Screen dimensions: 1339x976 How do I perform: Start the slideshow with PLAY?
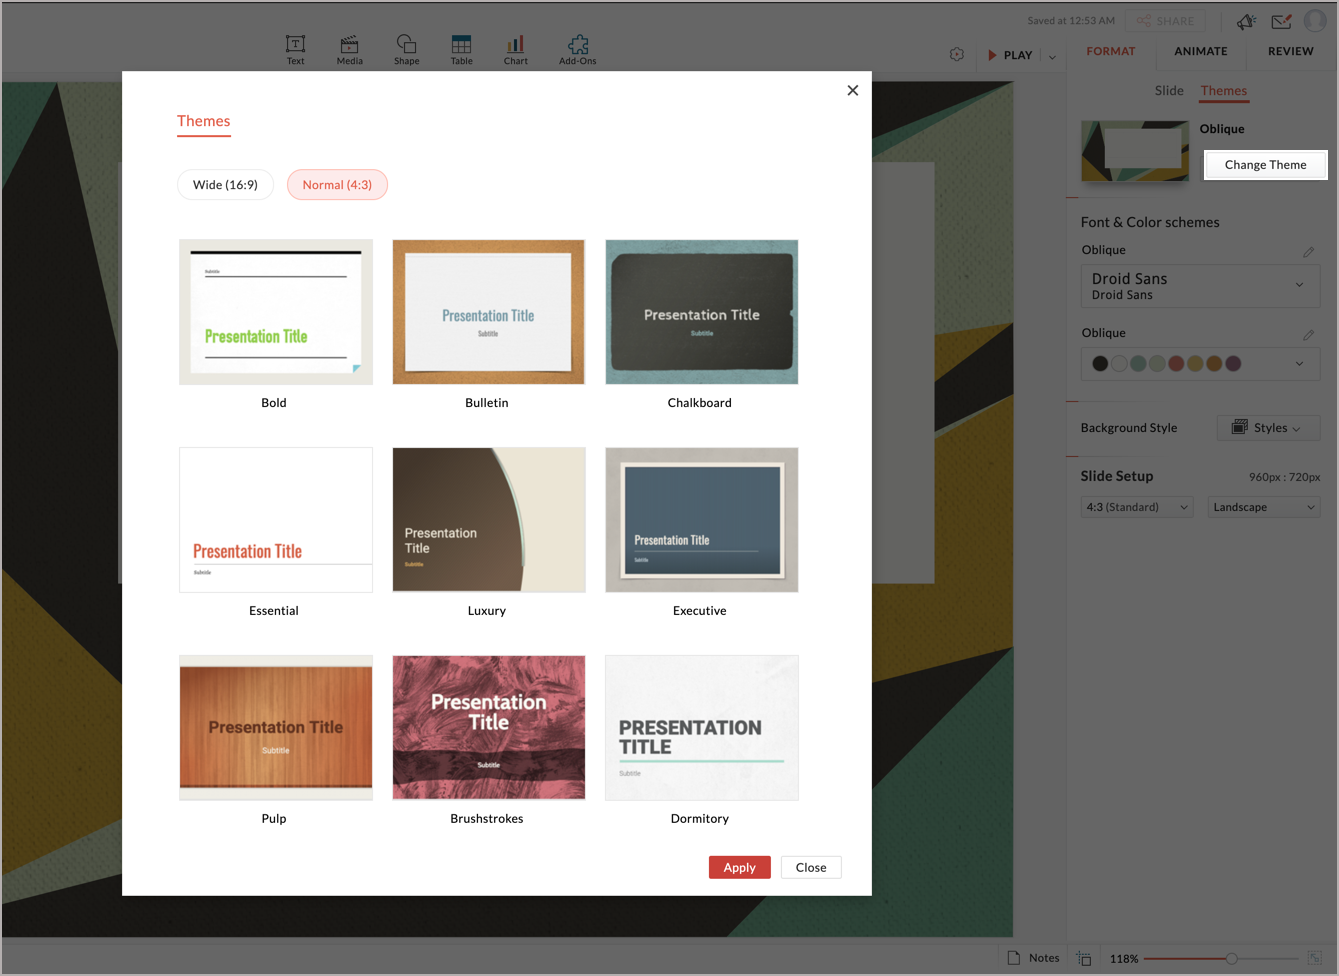1010,55
